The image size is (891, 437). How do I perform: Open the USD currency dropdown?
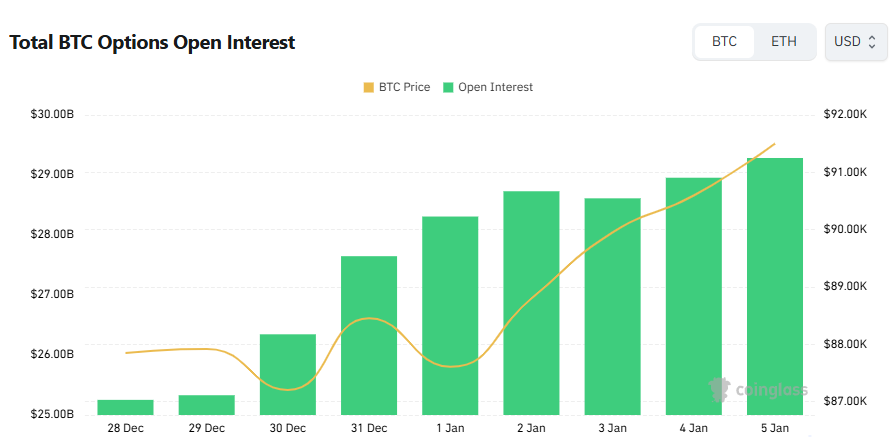854,42
